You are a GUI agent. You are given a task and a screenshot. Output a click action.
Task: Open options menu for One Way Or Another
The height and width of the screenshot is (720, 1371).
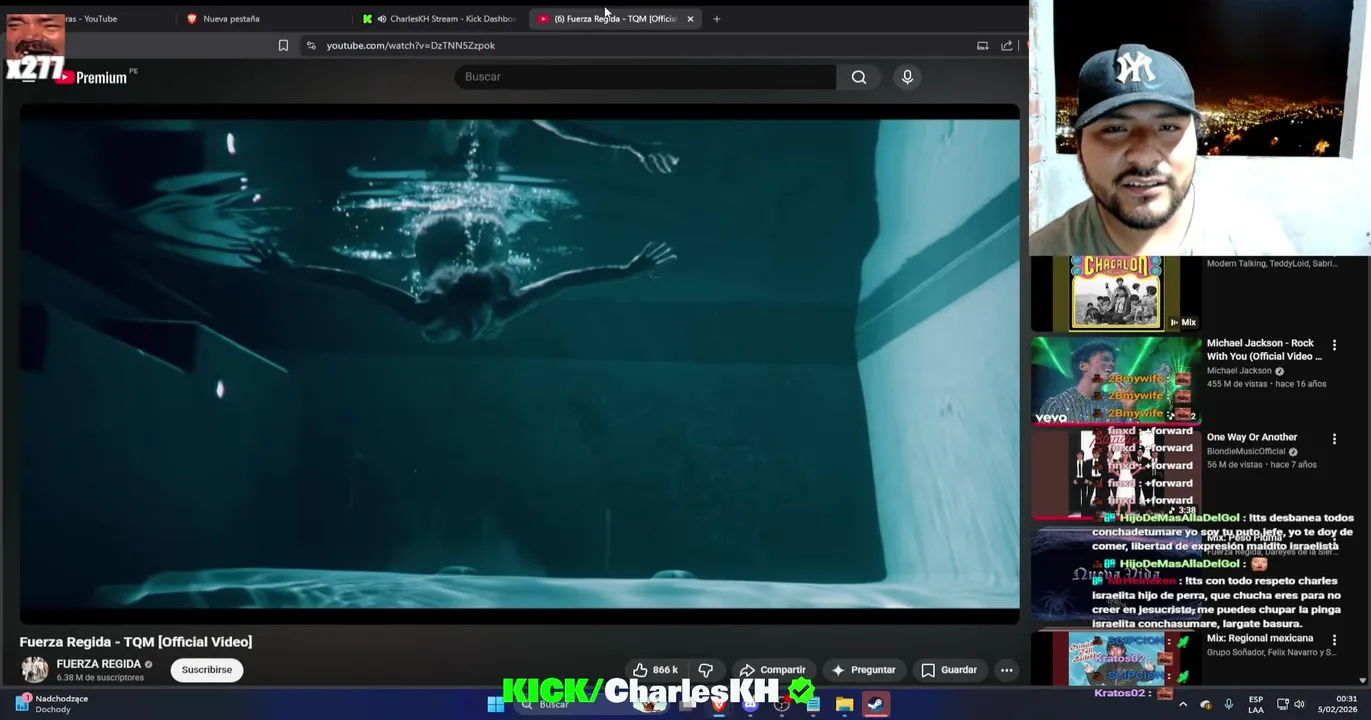pyautogui.click(x=1334, y=439)
